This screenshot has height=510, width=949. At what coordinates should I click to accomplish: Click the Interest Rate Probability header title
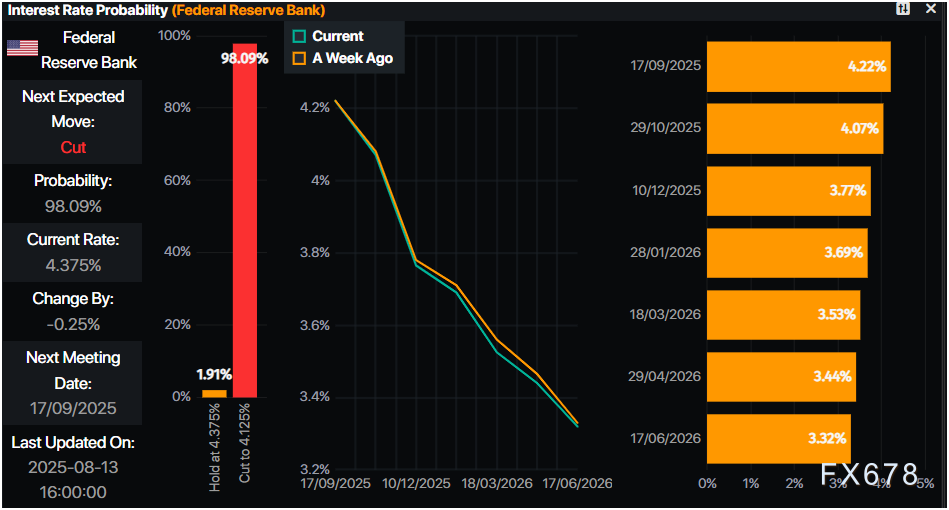pyautogui.click(x=86, y=9)
